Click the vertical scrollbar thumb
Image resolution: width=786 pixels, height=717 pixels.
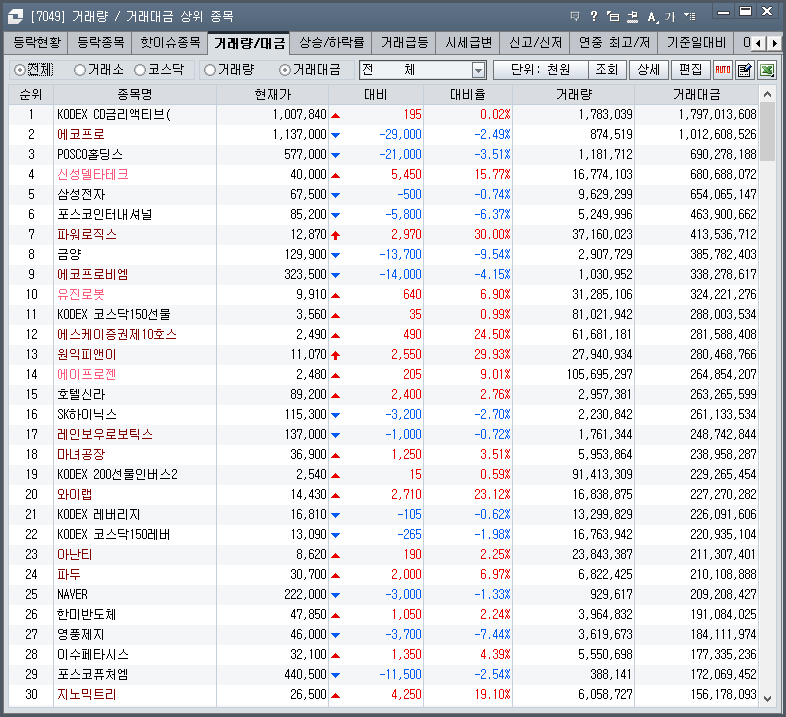click(x=767, y=132)
